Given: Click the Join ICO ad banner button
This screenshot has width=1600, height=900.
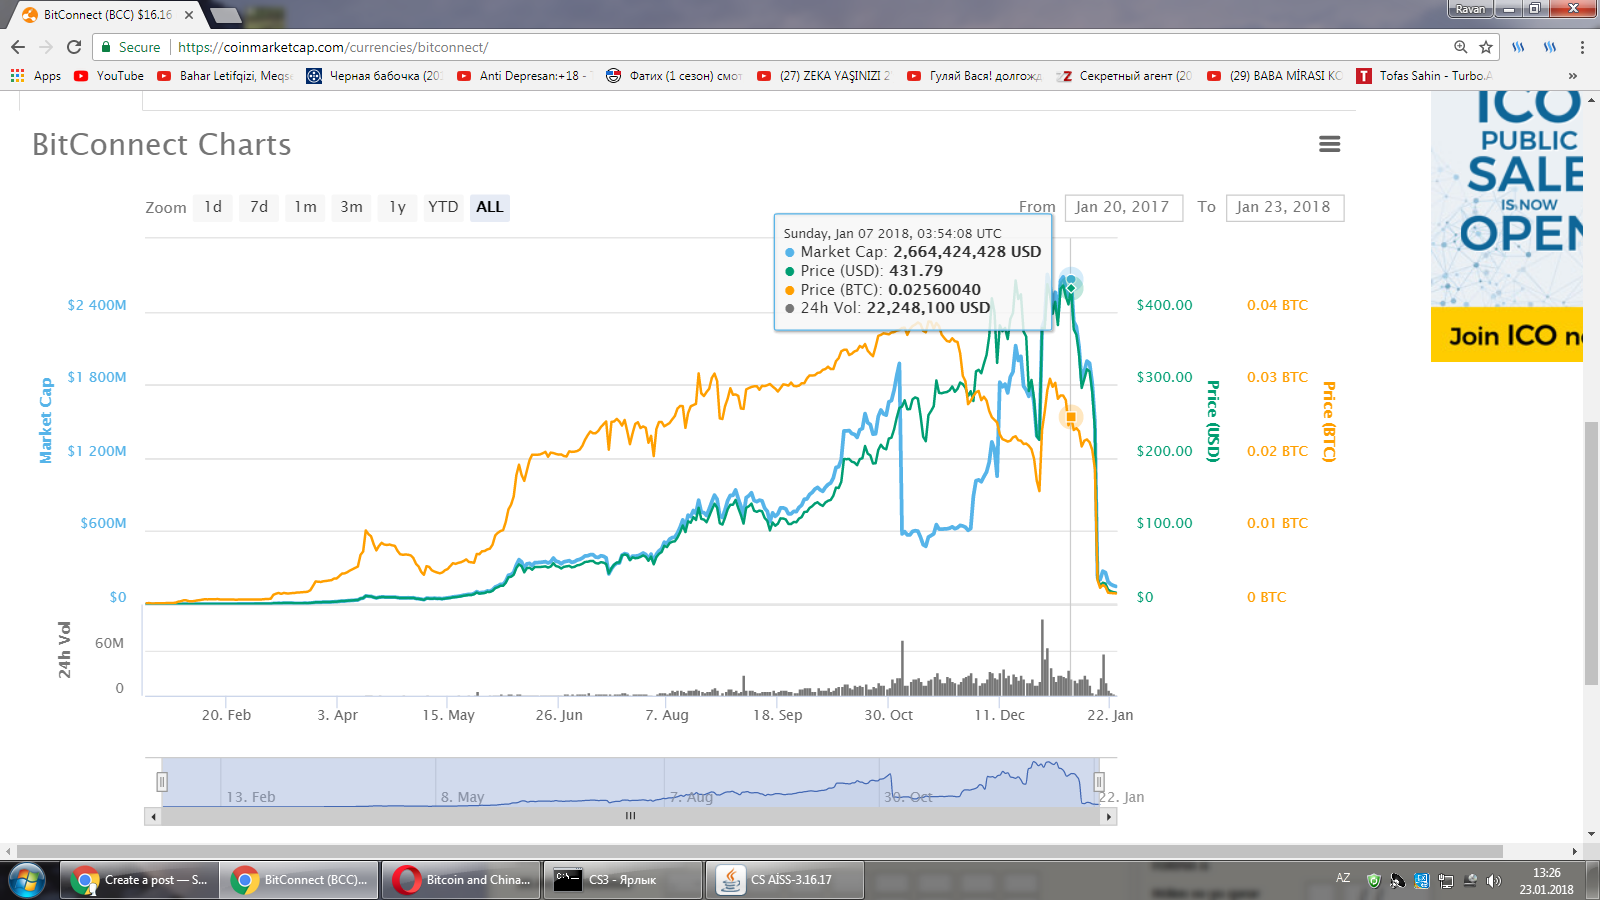Looking at the screenshot, I should tap(1507, 335).
